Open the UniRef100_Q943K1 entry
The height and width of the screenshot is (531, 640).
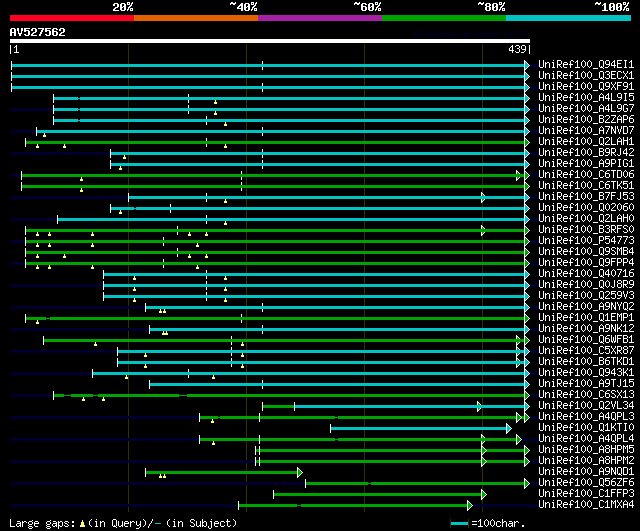586,373
